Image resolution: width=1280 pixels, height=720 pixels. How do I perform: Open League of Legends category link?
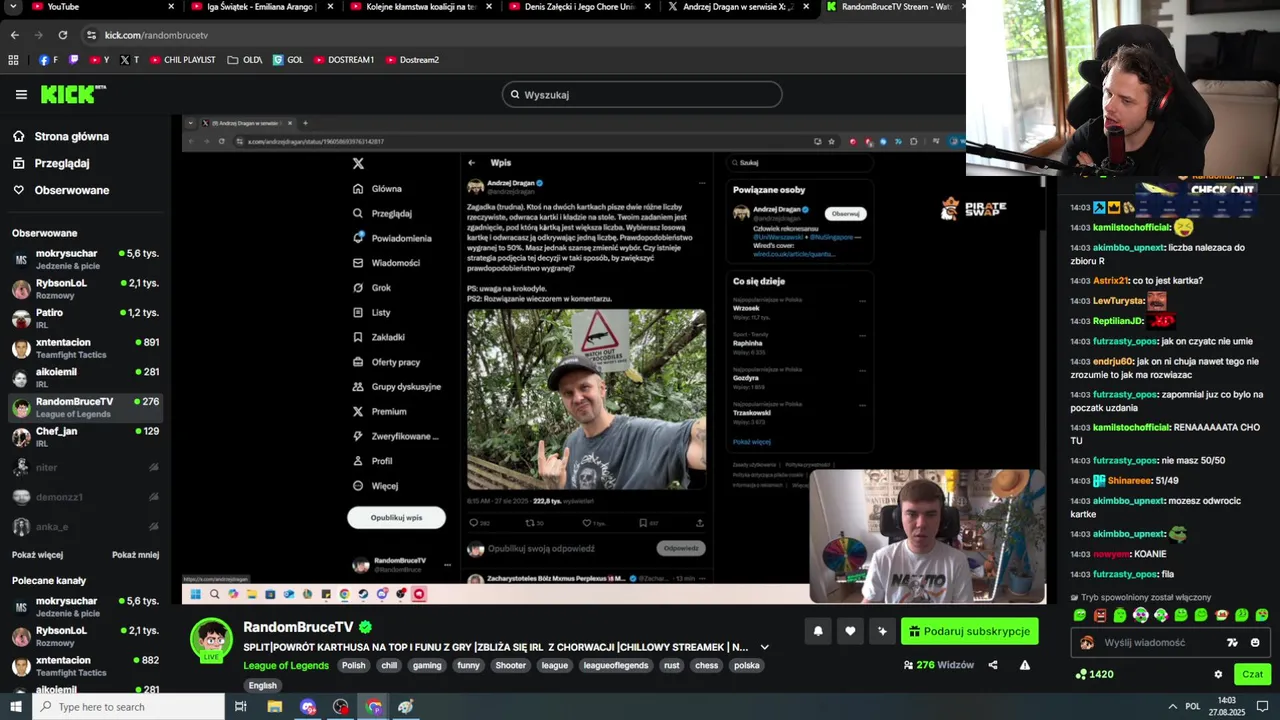286,665
